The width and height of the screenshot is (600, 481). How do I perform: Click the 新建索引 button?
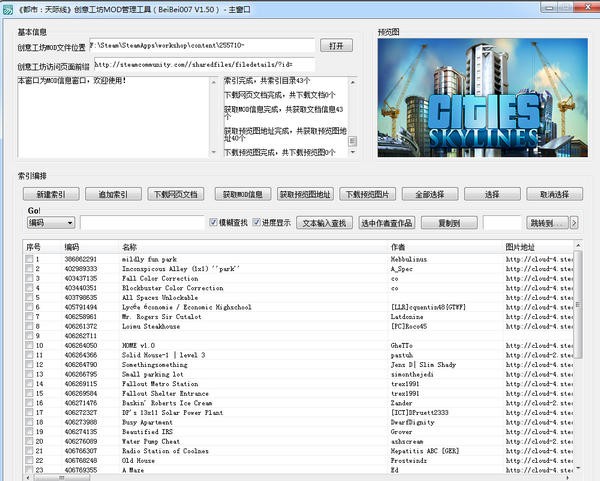[51, 194]
